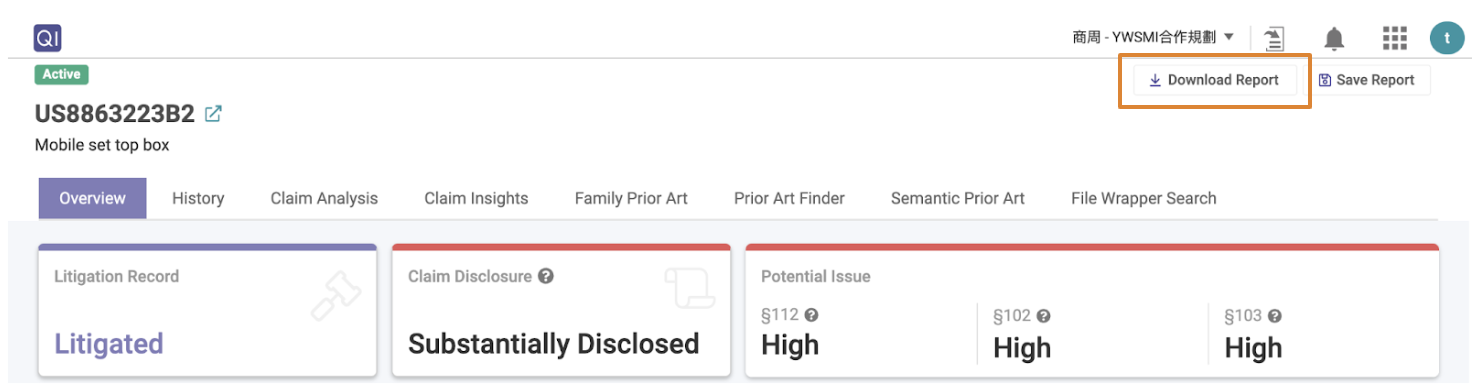The width and height of the screenshot is (1480, 388).
Task: Select the Claim Insights tab
Action: pyautogui.click(x=476, y=198)
